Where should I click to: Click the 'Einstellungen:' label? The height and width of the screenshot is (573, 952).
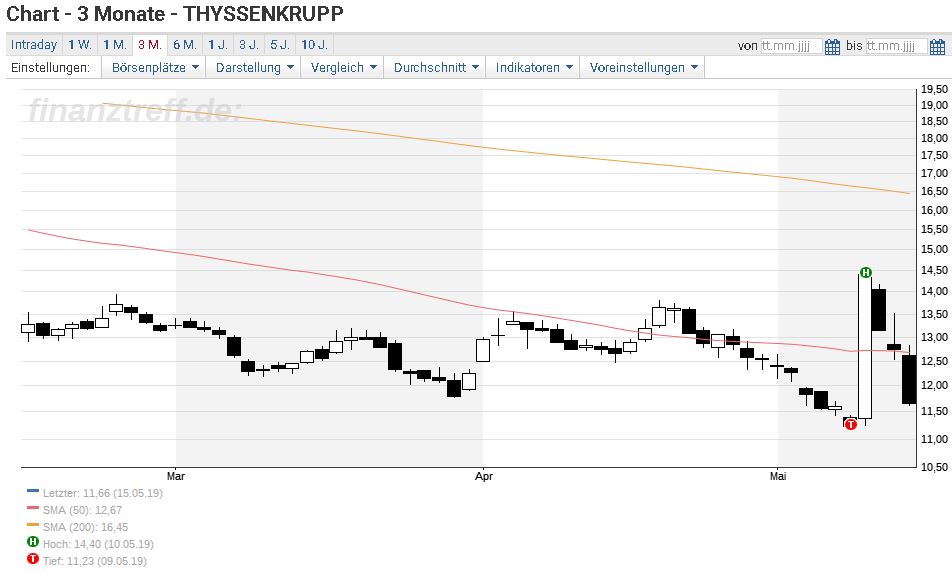pyautogui.click(x=50, y=67)
